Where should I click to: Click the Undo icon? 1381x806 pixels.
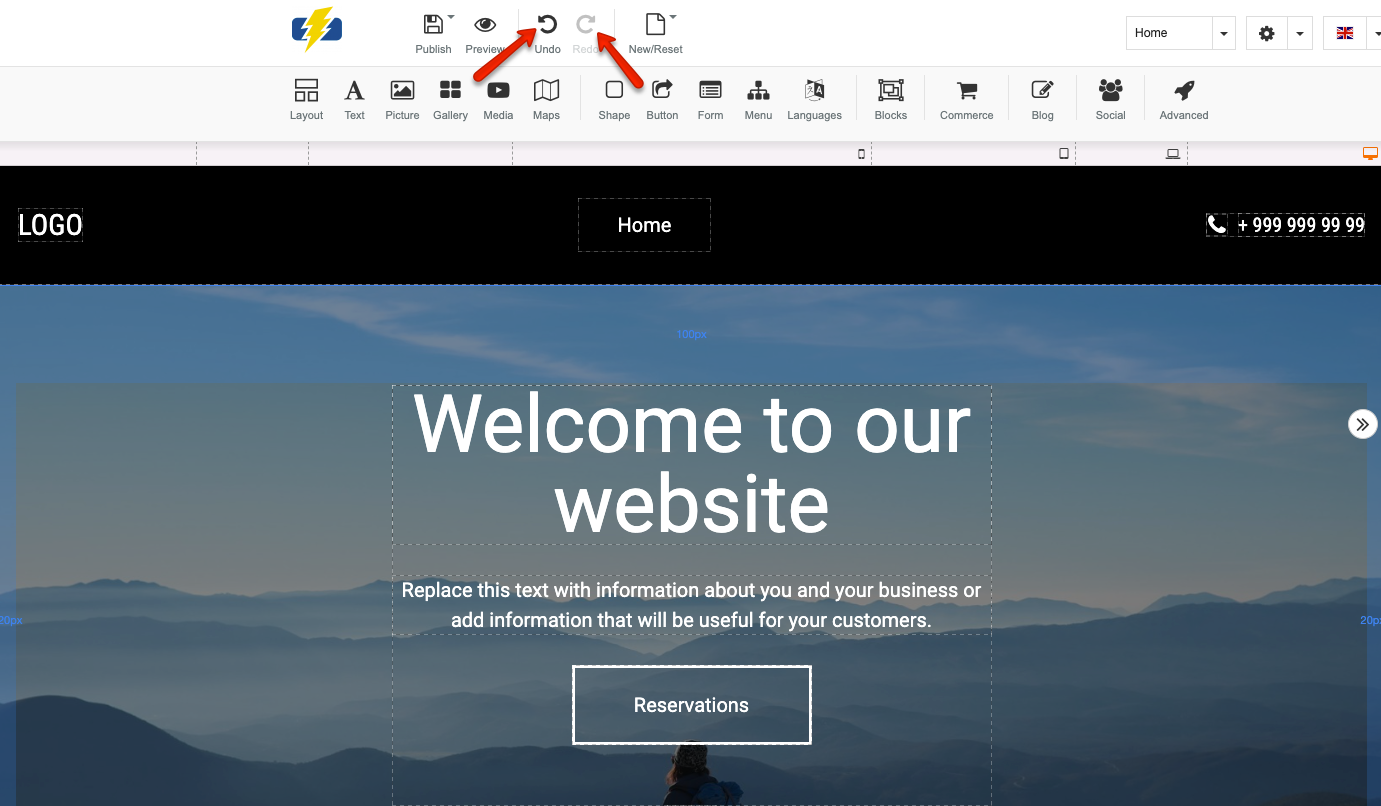[546, 25]
